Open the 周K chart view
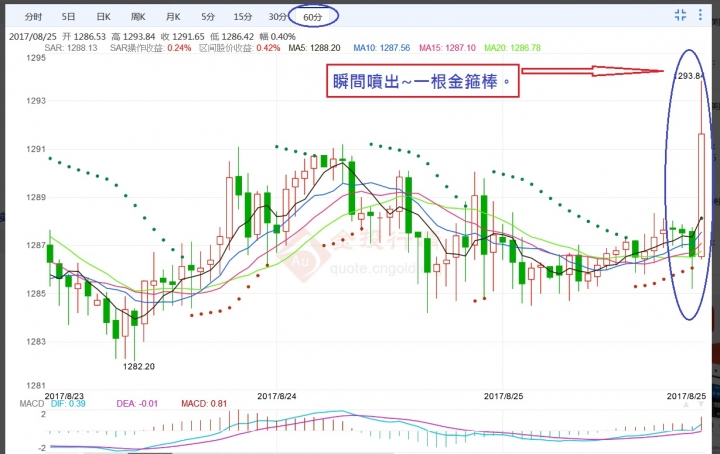 click(138, 17)
